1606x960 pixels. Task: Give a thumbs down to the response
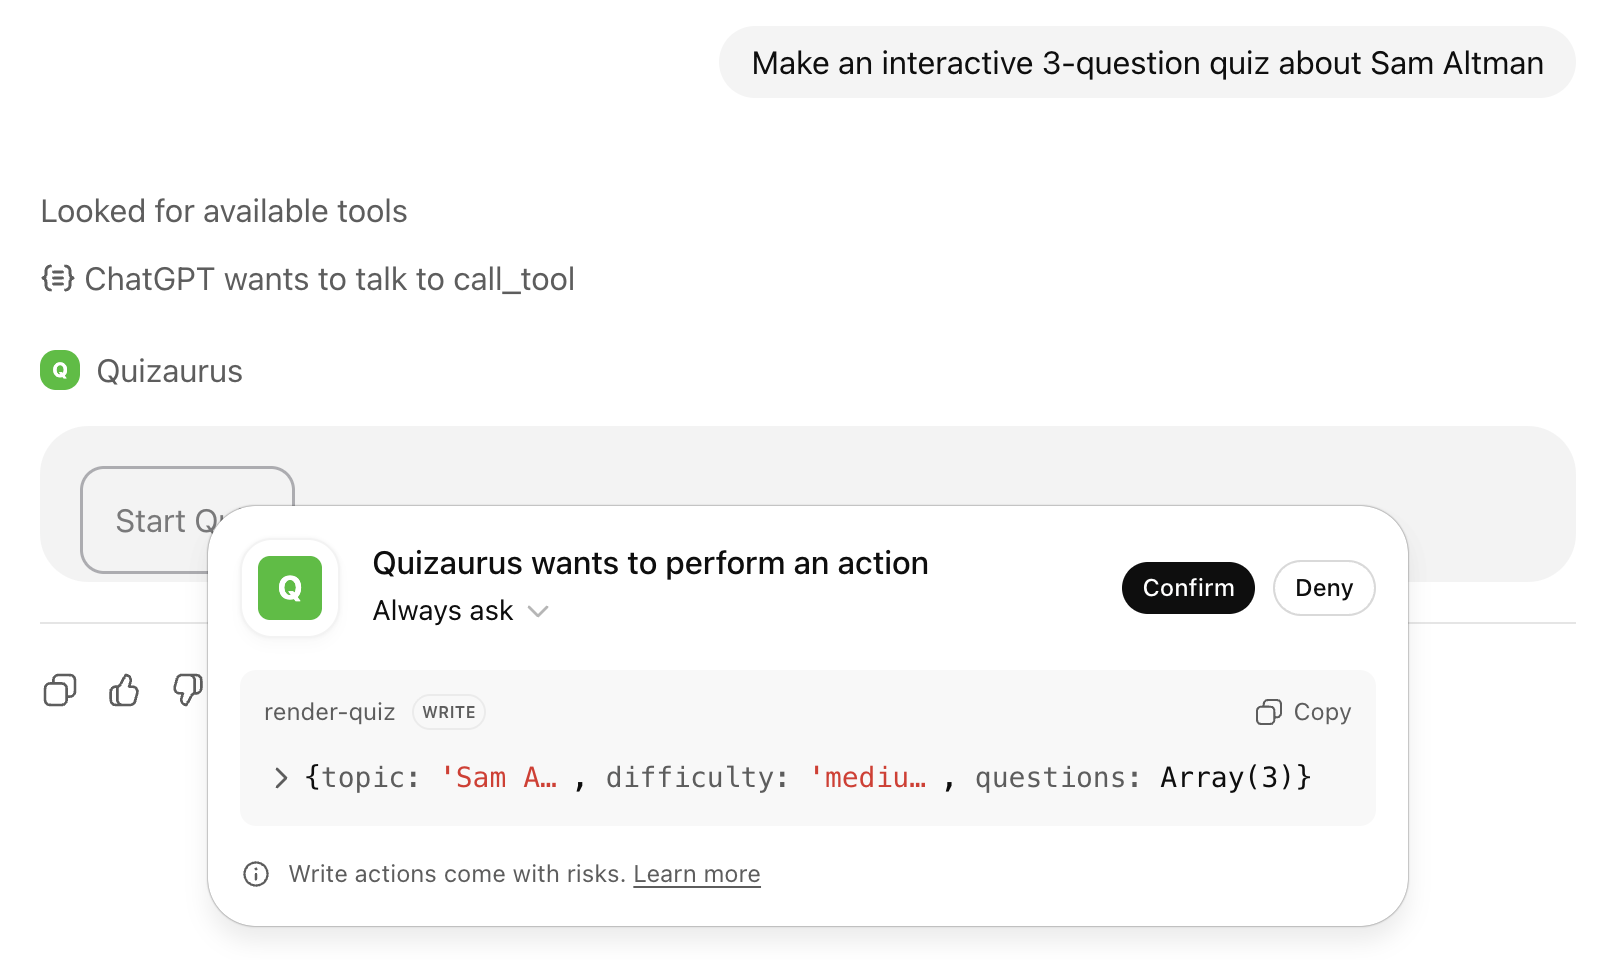[187, 690]
